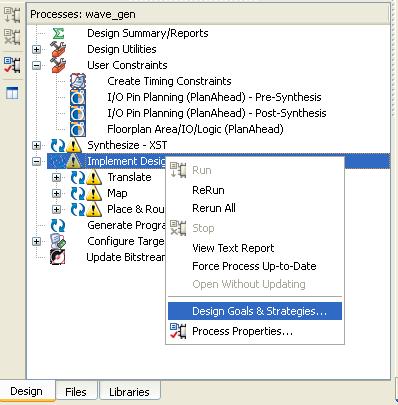Select Design Summary/Reports process
Screen dimensions: 398x405
(148, 33)
